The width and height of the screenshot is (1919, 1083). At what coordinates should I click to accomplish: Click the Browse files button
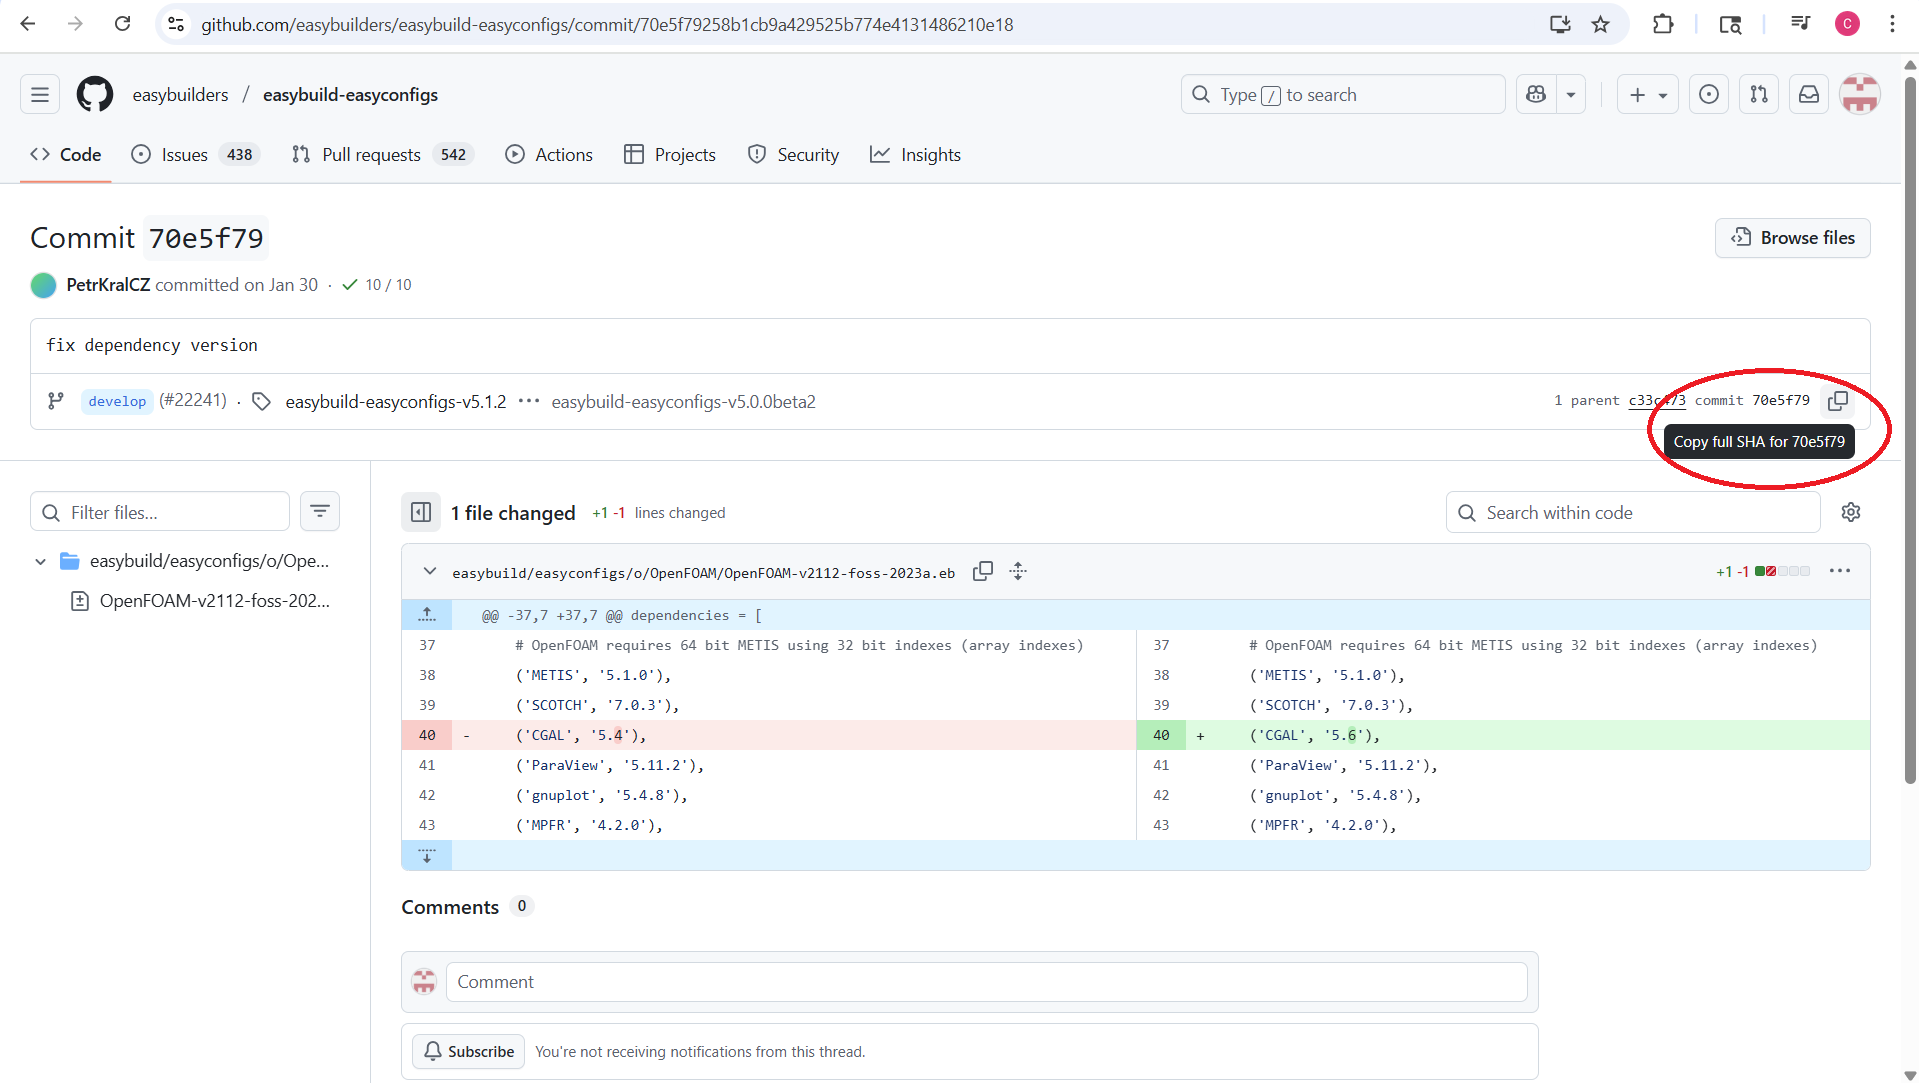click(x=1792, y=238)
